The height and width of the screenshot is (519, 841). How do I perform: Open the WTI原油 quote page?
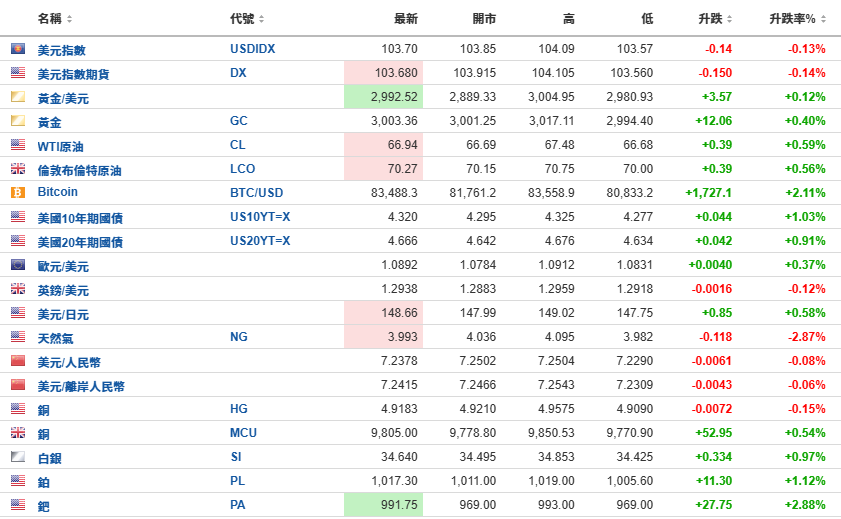tap(60, 146)
